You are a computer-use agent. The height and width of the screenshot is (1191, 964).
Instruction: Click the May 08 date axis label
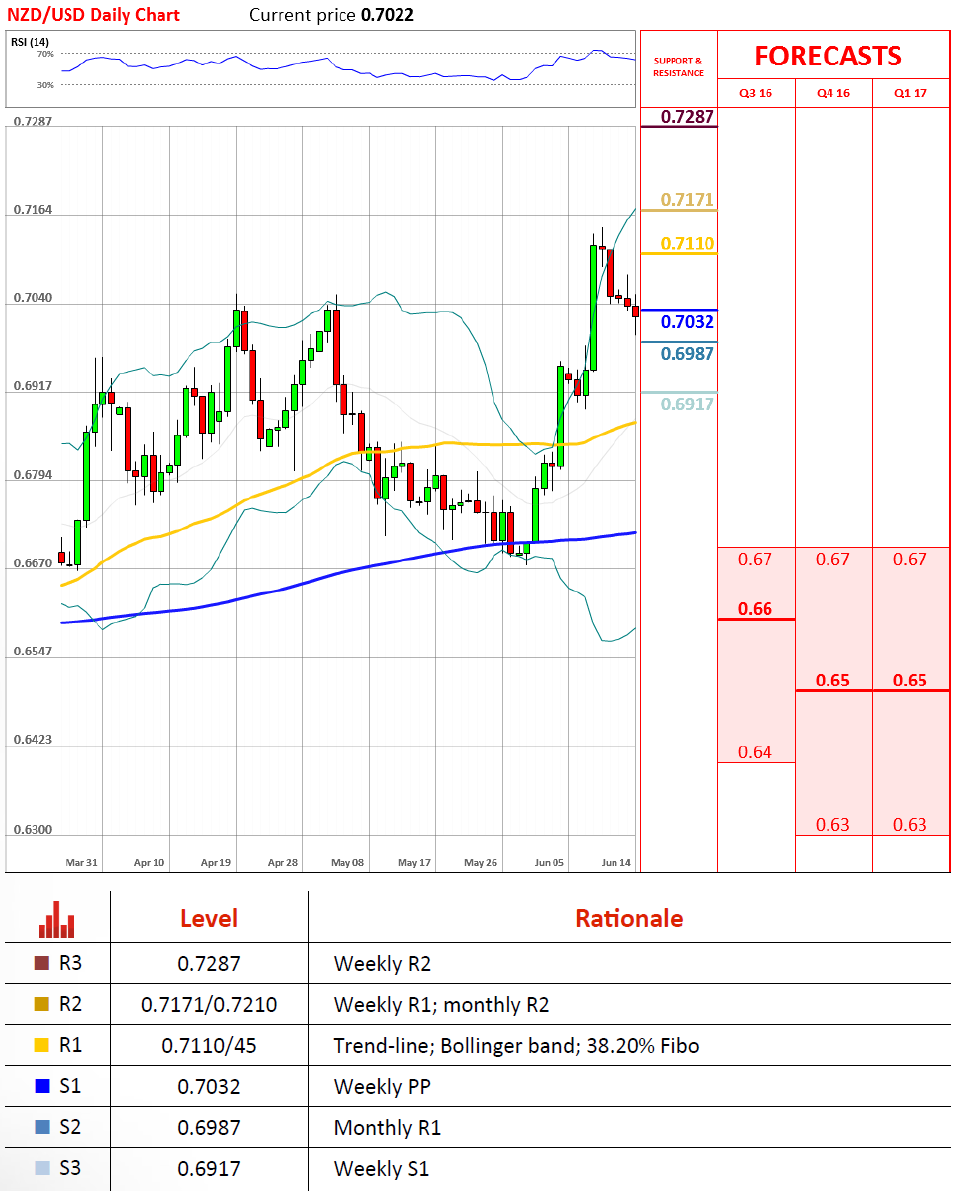(x=347, y=863)
